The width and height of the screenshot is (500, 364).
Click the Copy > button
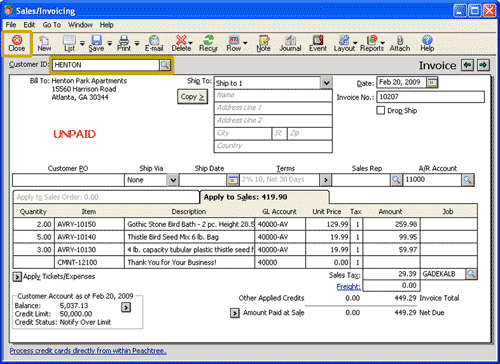point(192,97)
